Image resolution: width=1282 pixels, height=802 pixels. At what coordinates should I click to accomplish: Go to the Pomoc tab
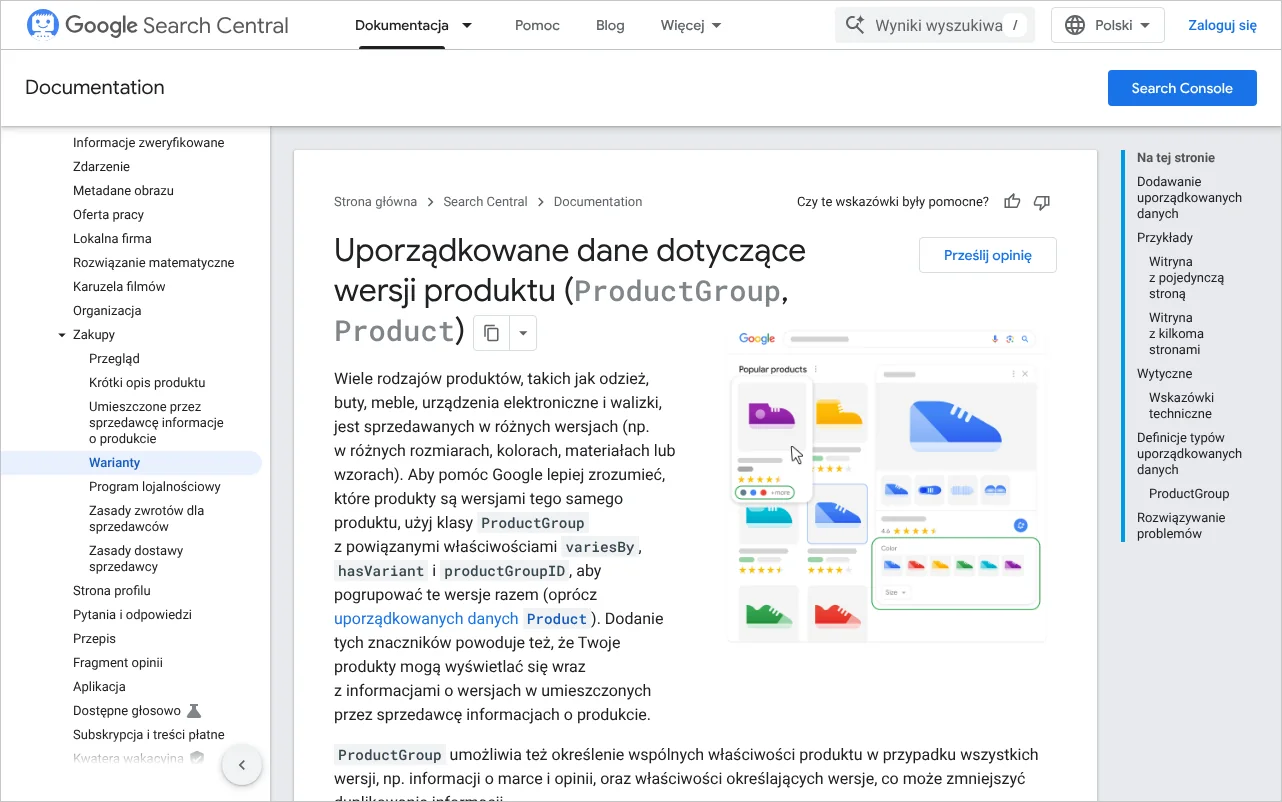(x=537, y=25)
